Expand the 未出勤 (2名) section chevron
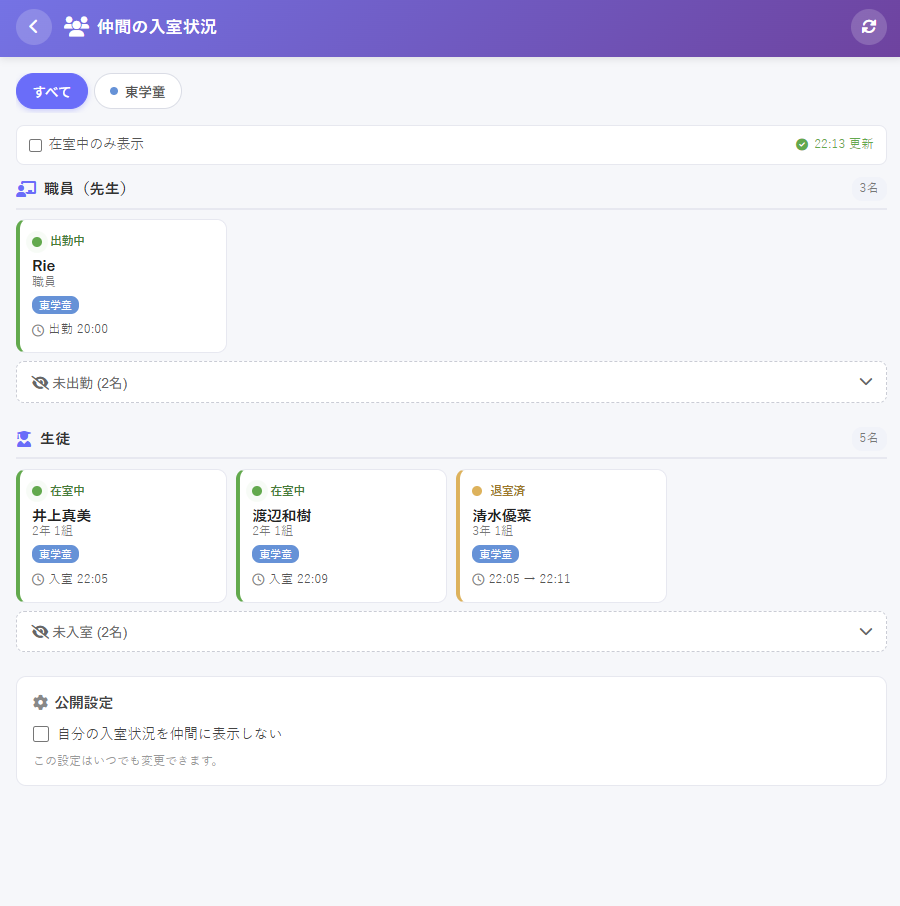The image size is (900, 906). pos(865,382)
